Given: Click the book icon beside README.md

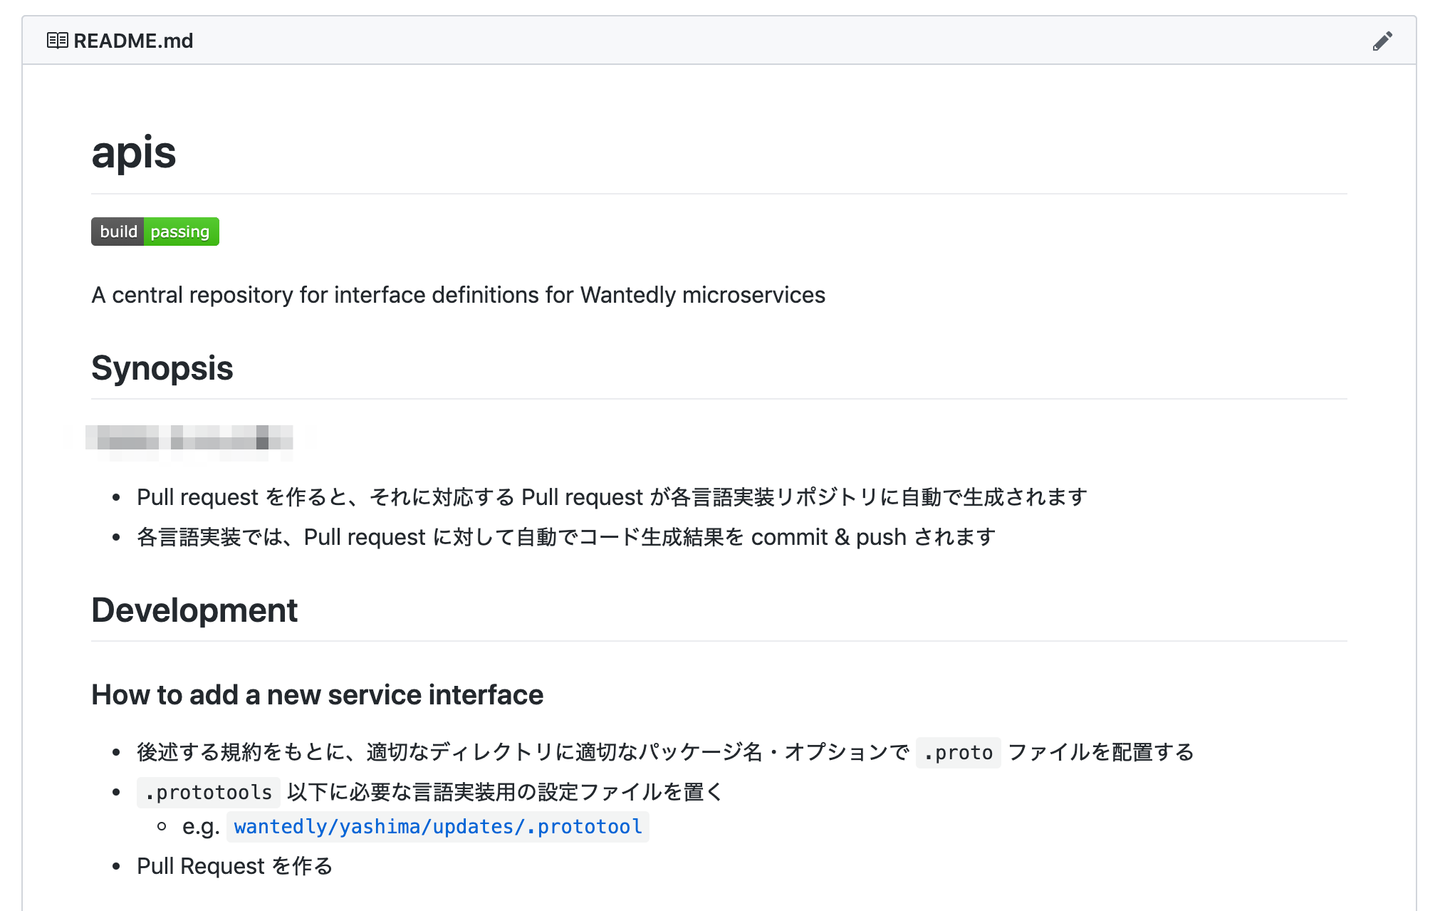Looking at the screenshot, I should coord(57,41).
